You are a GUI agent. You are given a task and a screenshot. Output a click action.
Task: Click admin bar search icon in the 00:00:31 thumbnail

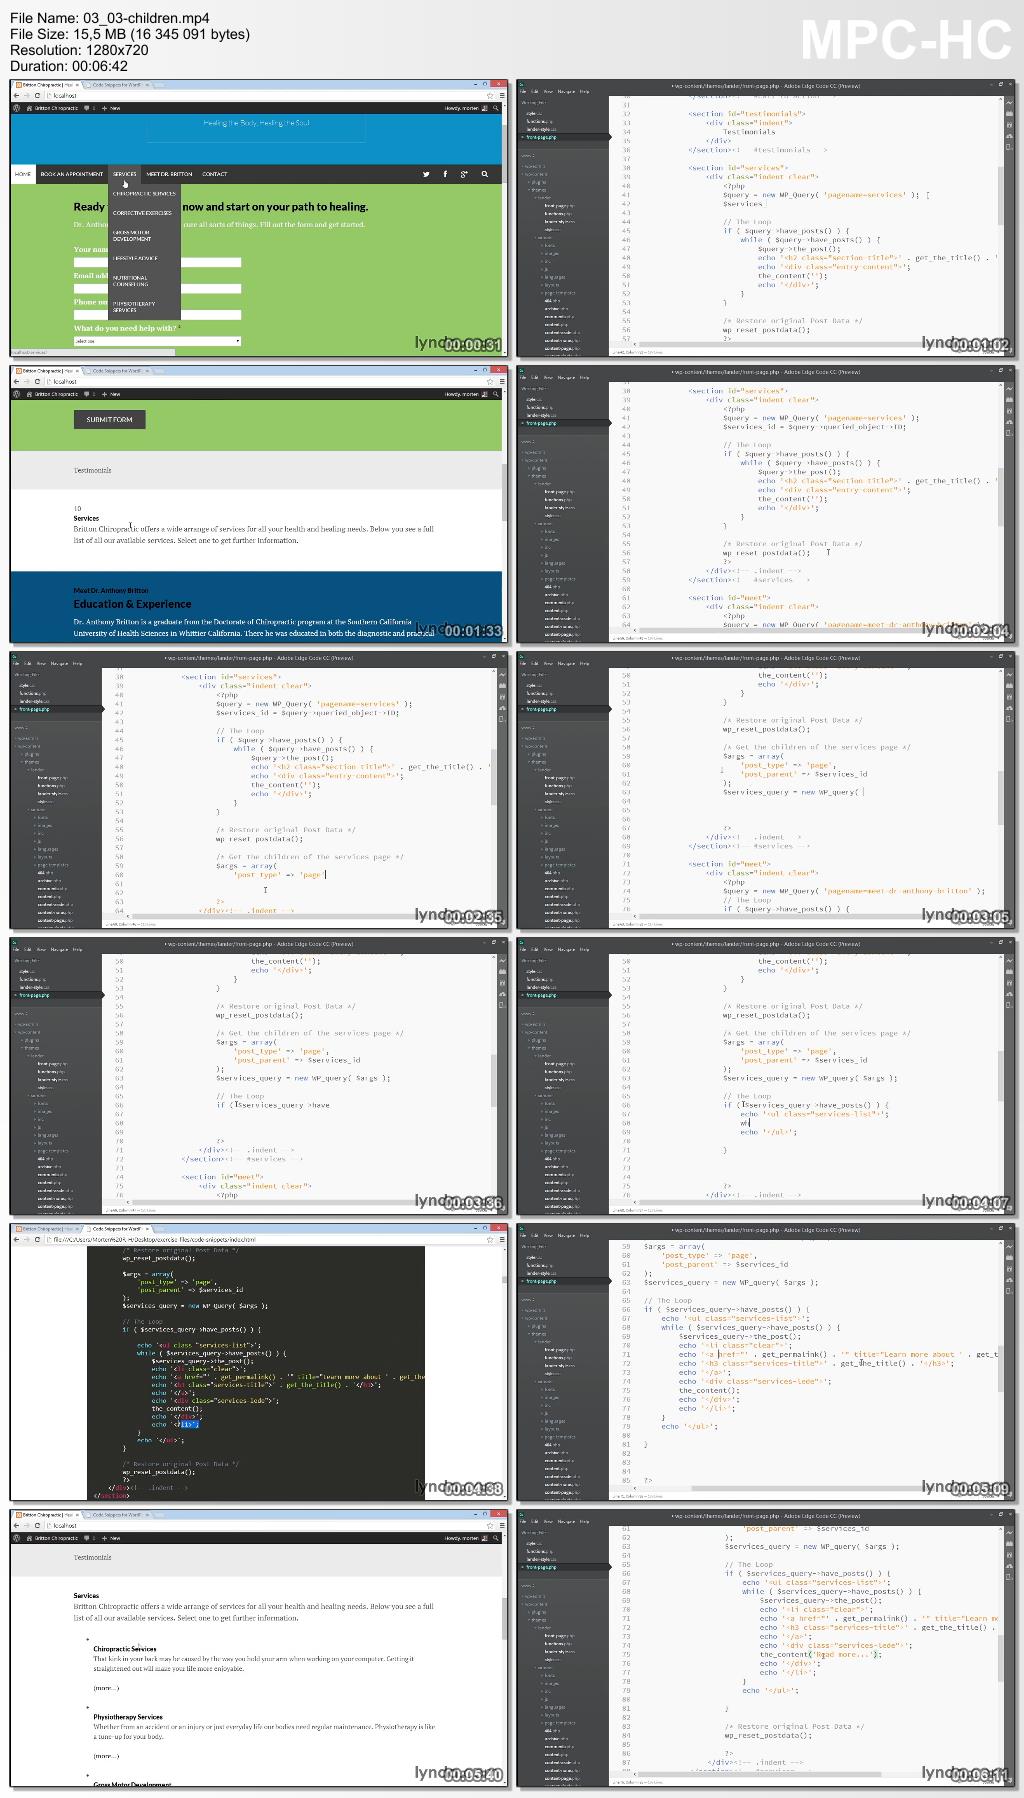(497, 108)
